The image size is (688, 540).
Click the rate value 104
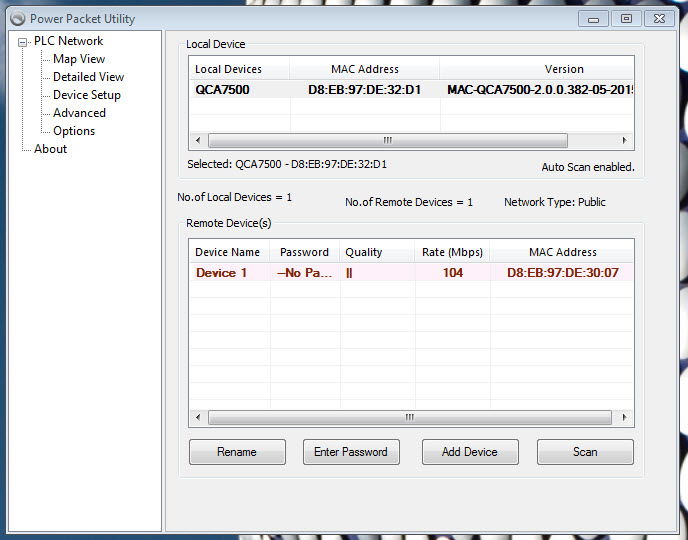point(453,272)
